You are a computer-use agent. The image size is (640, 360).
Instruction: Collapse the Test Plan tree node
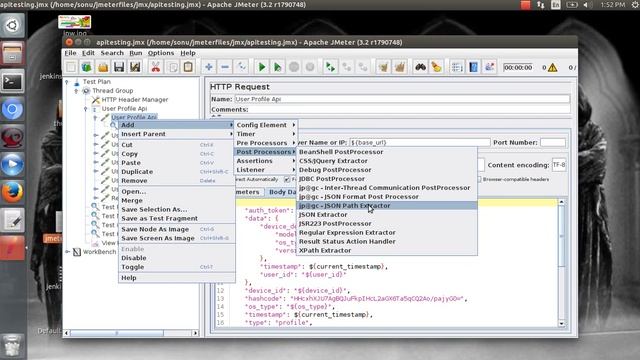(67, 82)
